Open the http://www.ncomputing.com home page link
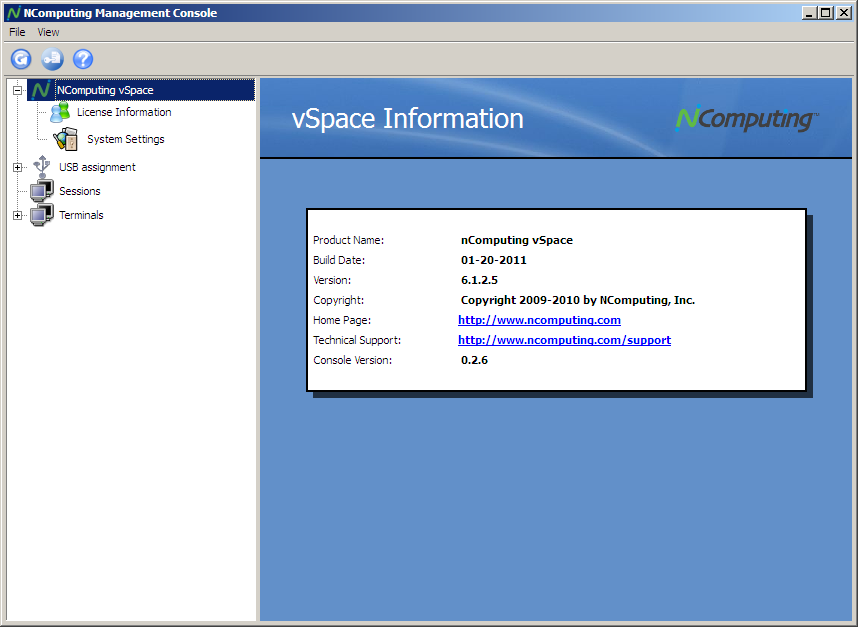This screenshot has height=627, width=858. click(x=539, y=320)
